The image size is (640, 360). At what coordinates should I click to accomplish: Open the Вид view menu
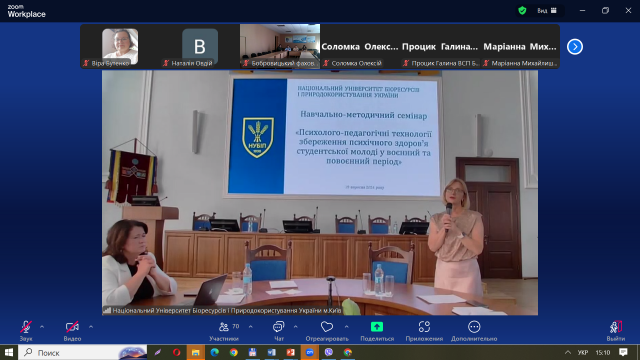coord(547,11)
